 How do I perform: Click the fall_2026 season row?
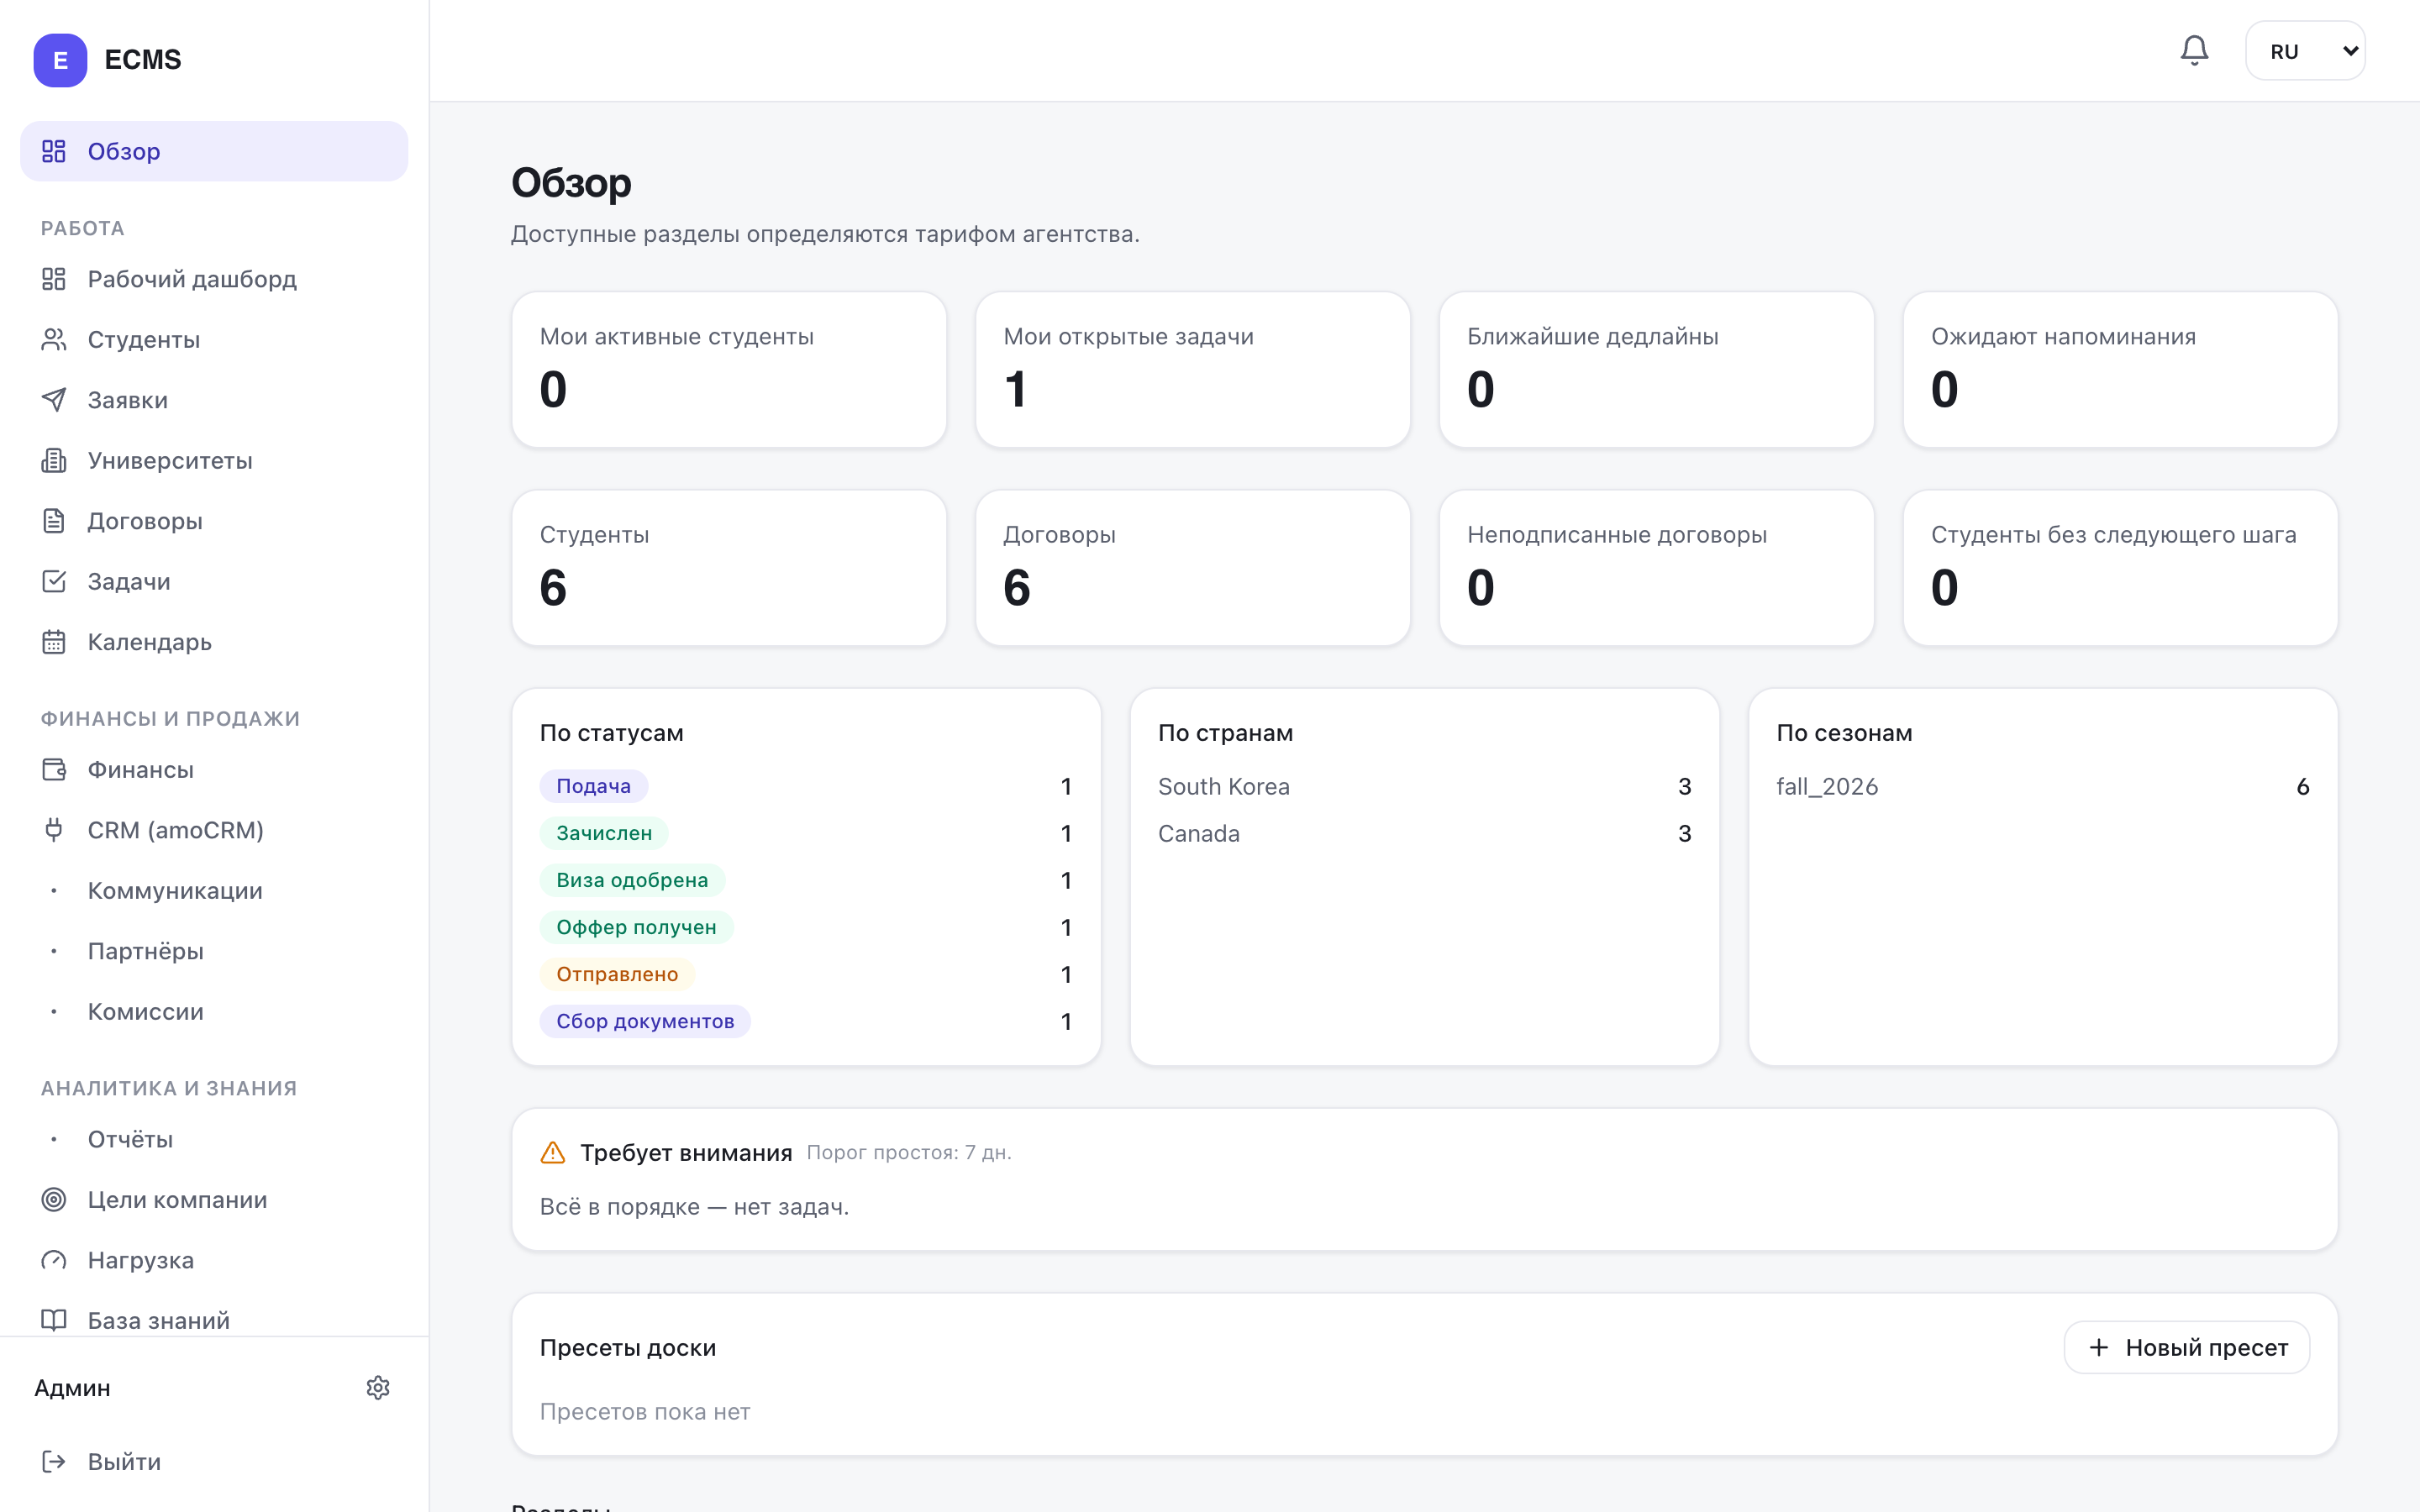click(2043, 787)
